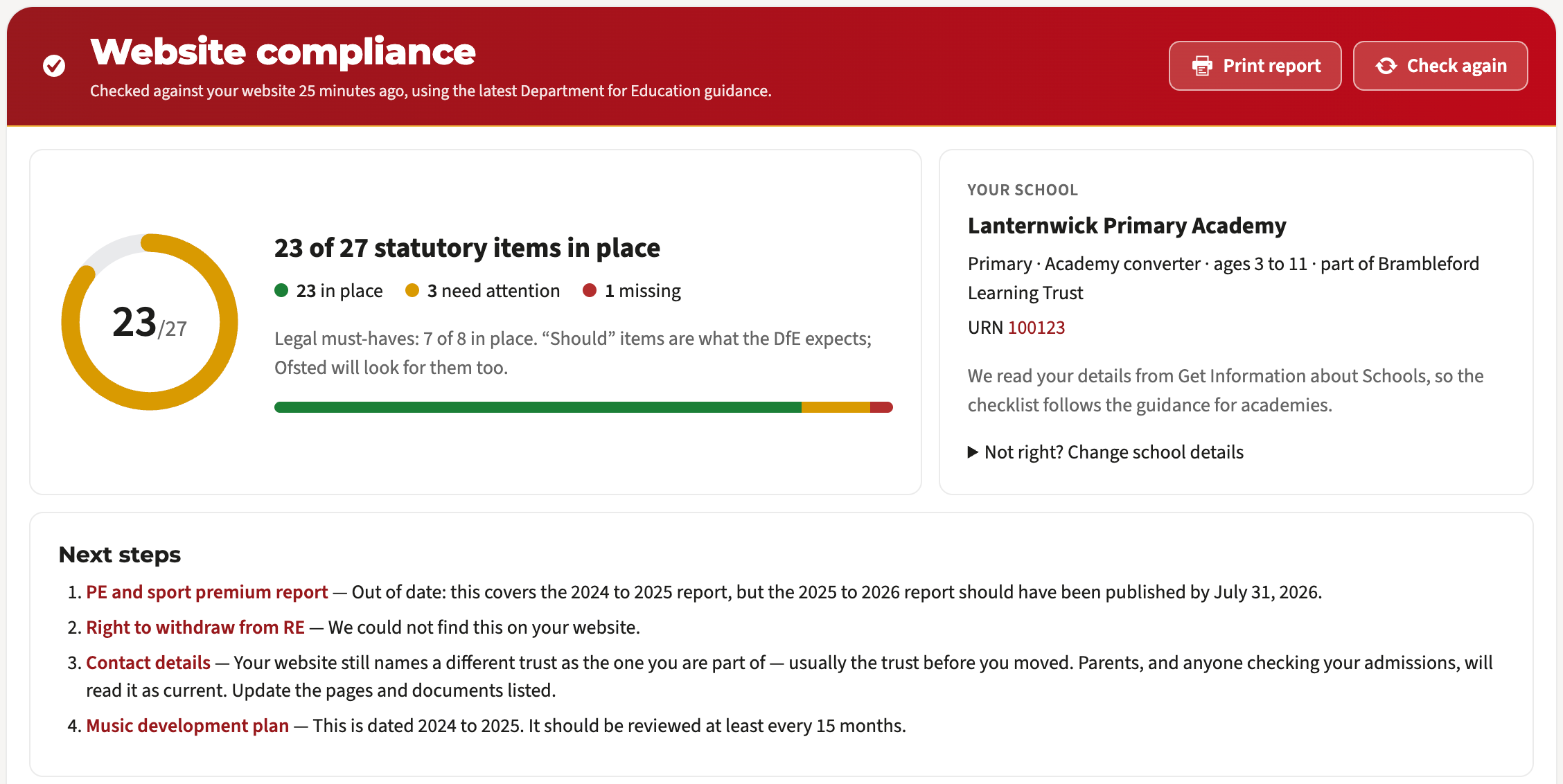
Task: Click the red dot next to missing
Action: (x=589, y=291)
